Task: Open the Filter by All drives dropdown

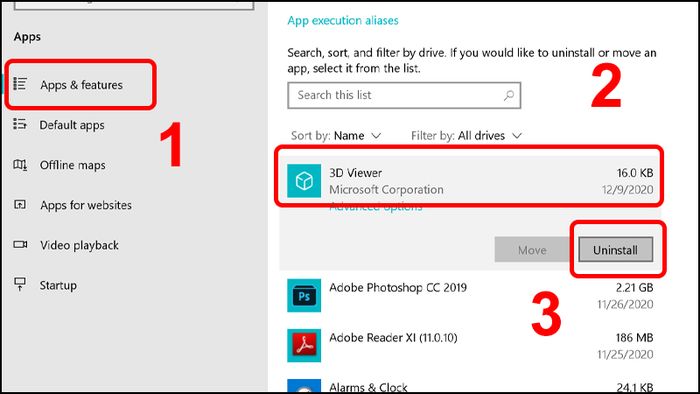Action: pos(467,136)
